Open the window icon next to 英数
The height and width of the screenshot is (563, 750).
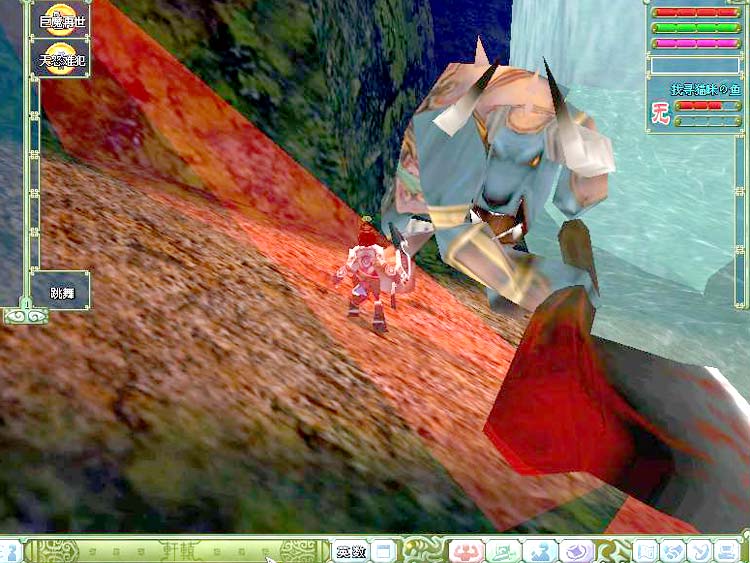[x=384, y=551]
